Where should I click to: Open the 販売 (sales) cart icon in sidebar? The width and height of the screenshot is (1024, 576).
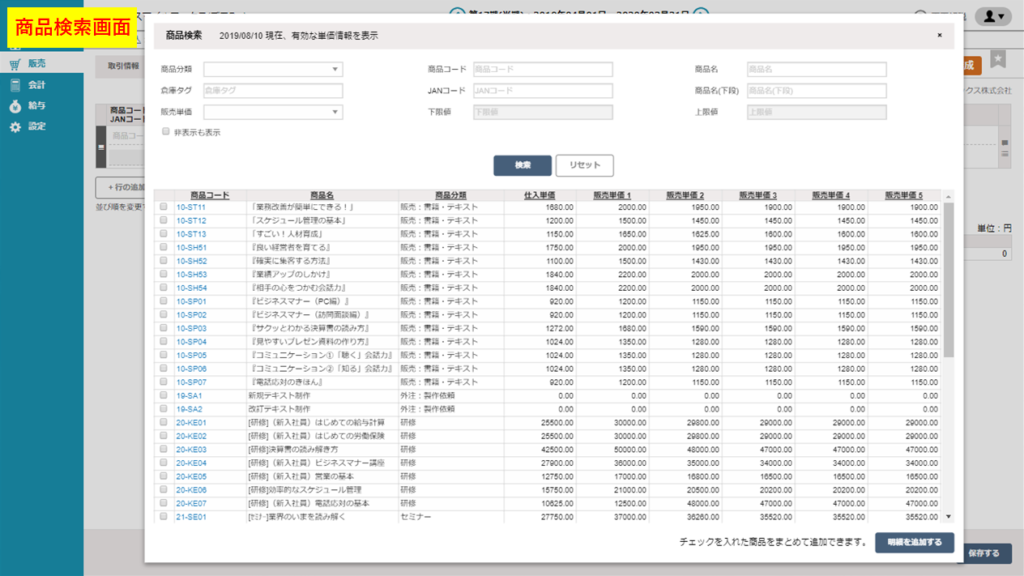(15, 65)
